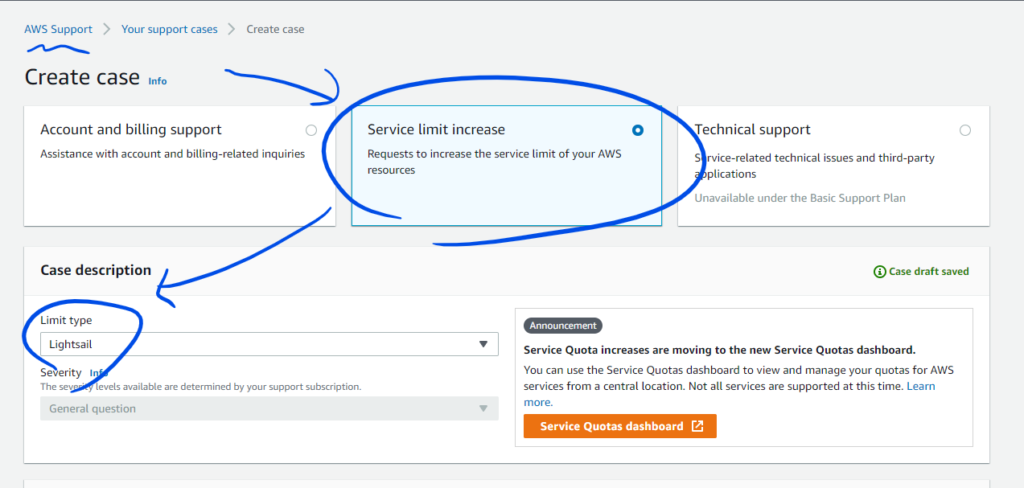Select Technical support radio button
The height and width of the screenshot is (488, 1024).
coord(965,130)
